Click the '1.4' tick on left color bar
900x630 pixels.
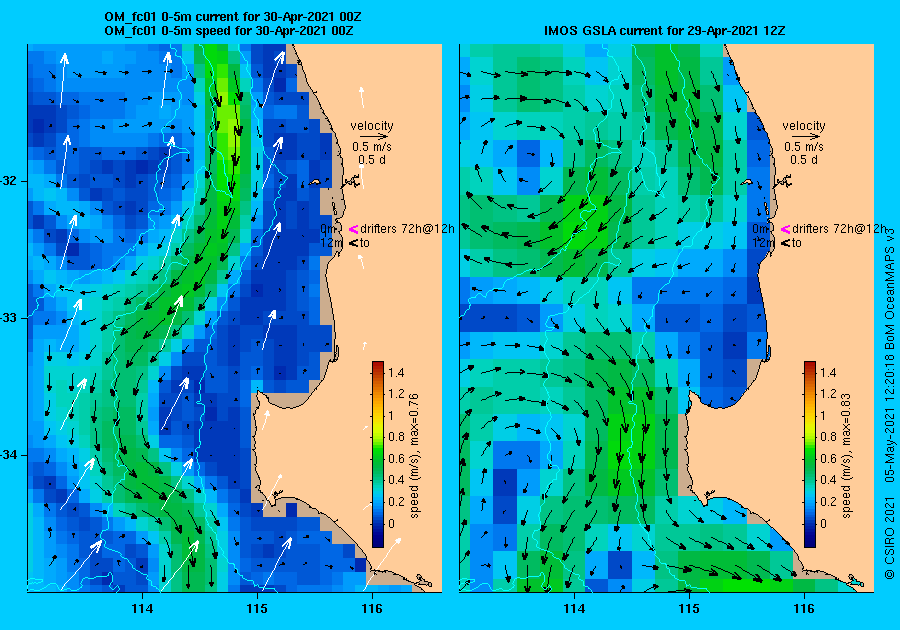[x=396, y=372]
